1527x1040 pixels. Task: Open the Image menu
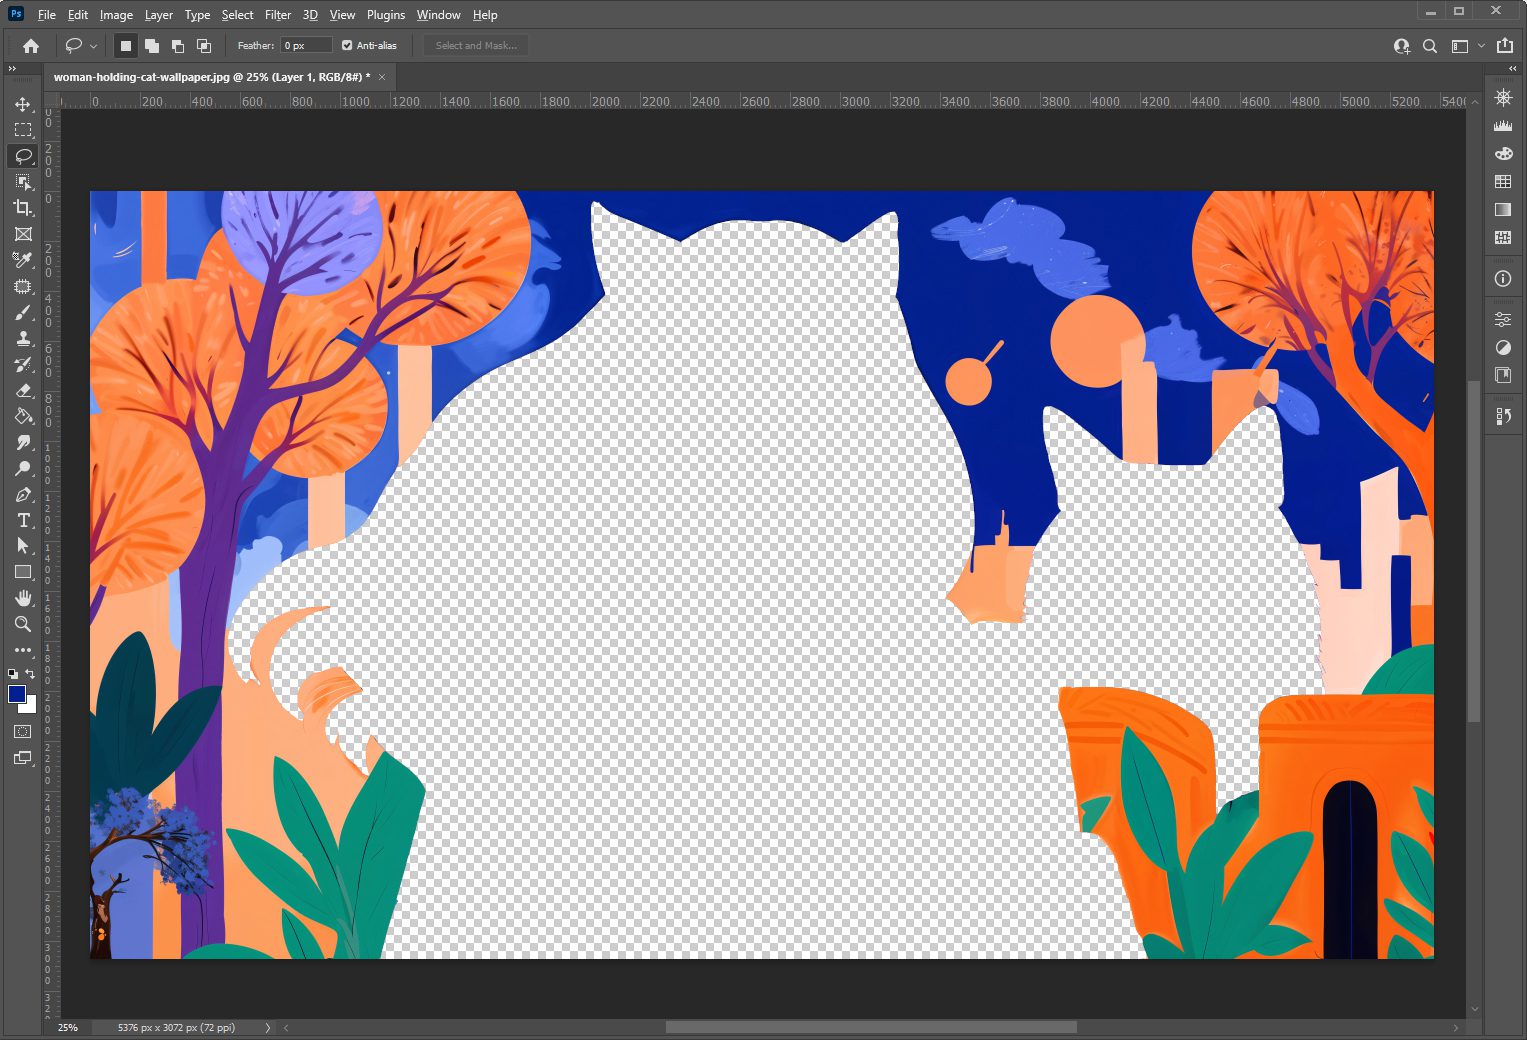116,15
